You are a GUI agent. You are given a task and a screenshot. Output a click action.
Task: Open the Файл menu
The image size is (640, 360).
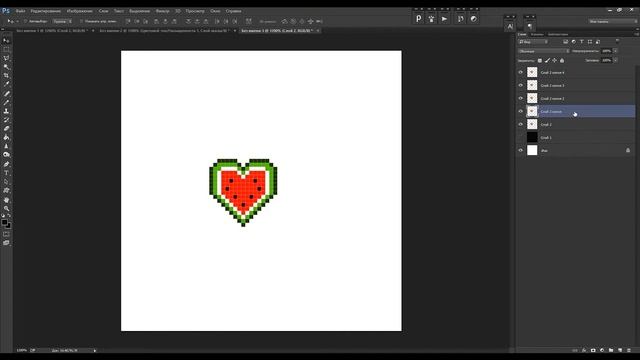click(20, 11)
